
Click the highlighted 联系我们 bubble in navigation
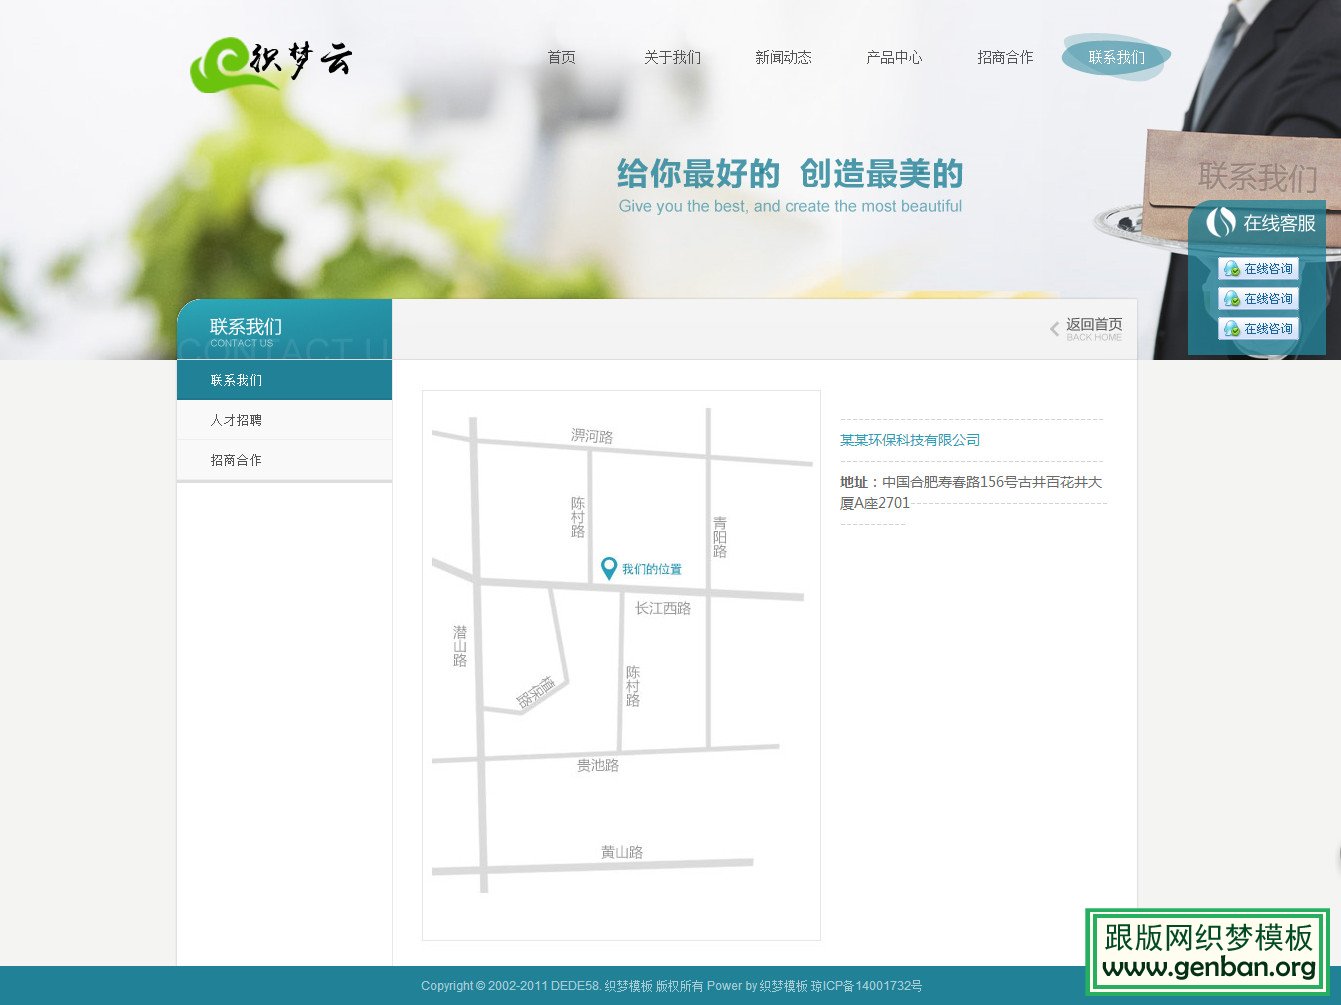[1115, 57]
